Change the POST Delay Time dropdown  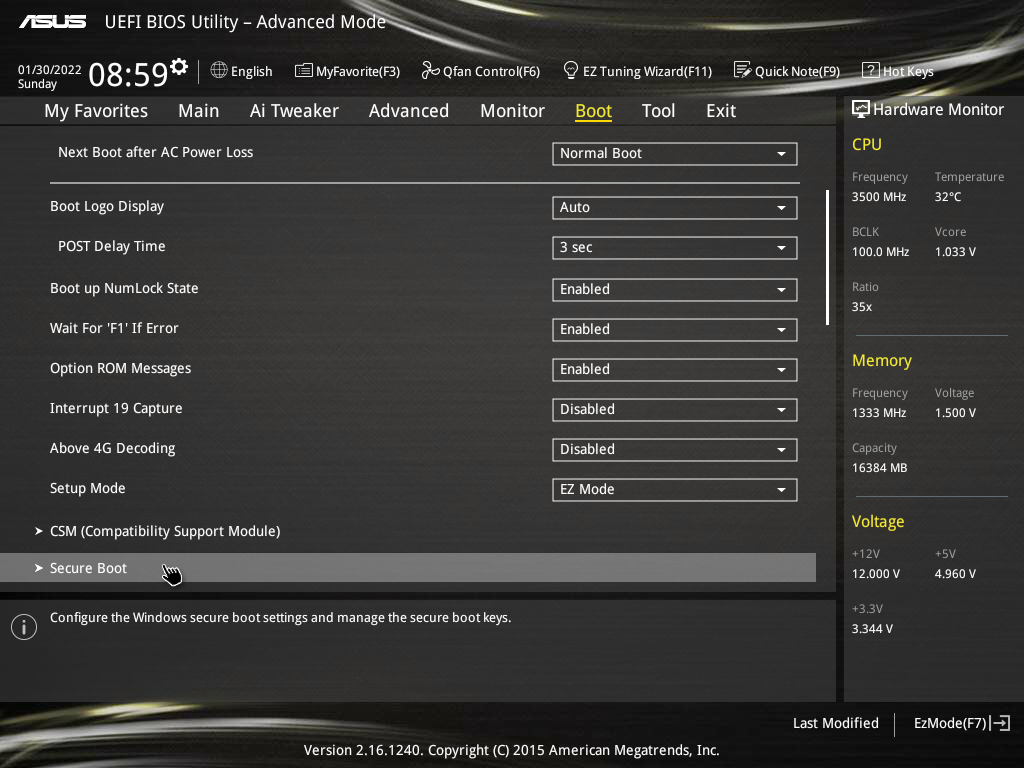(x=675, y=248)
